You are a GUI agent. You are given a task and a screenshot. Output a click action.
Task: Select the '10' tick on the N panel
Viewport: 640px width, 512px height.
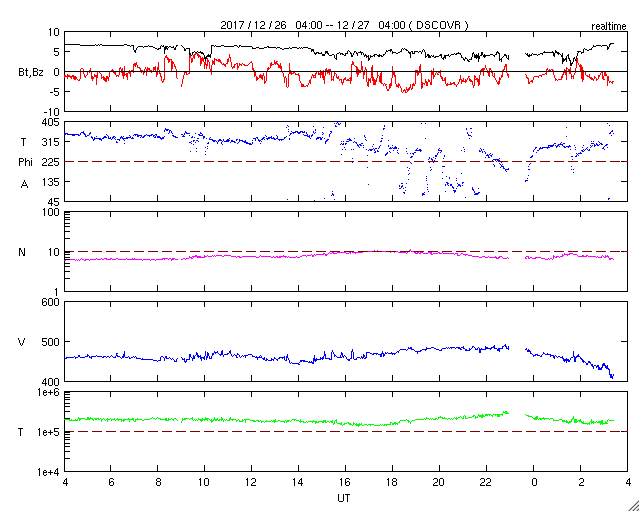click(54, 252)
